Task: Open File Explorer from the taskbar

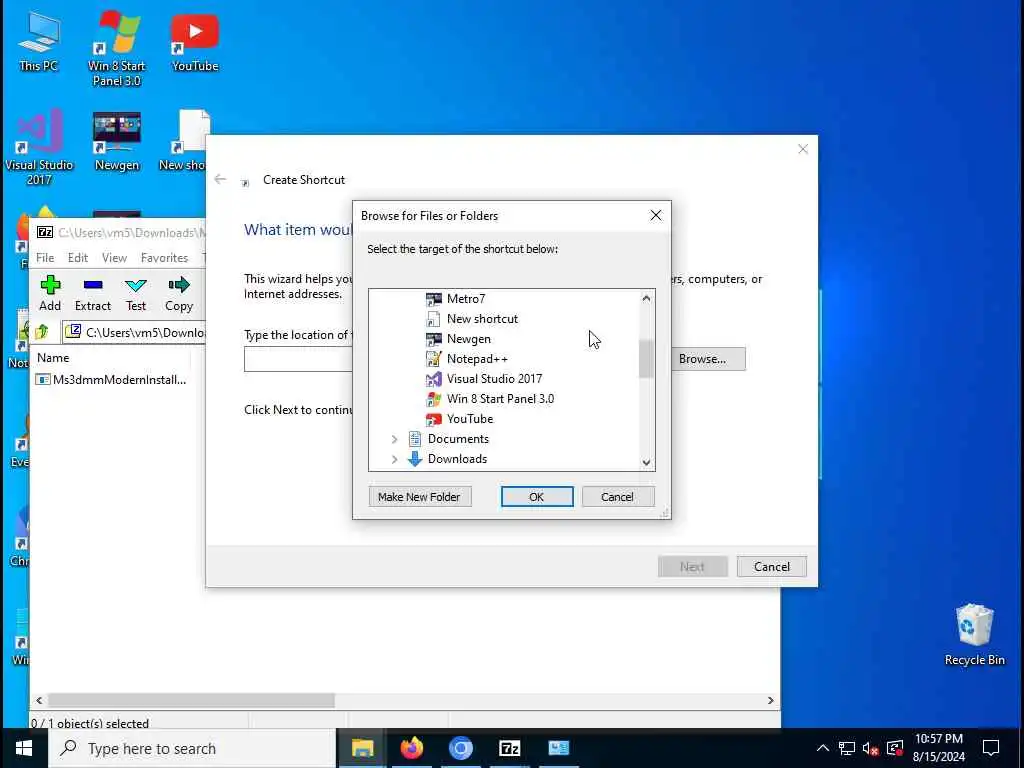Action: tap(362, 748)
